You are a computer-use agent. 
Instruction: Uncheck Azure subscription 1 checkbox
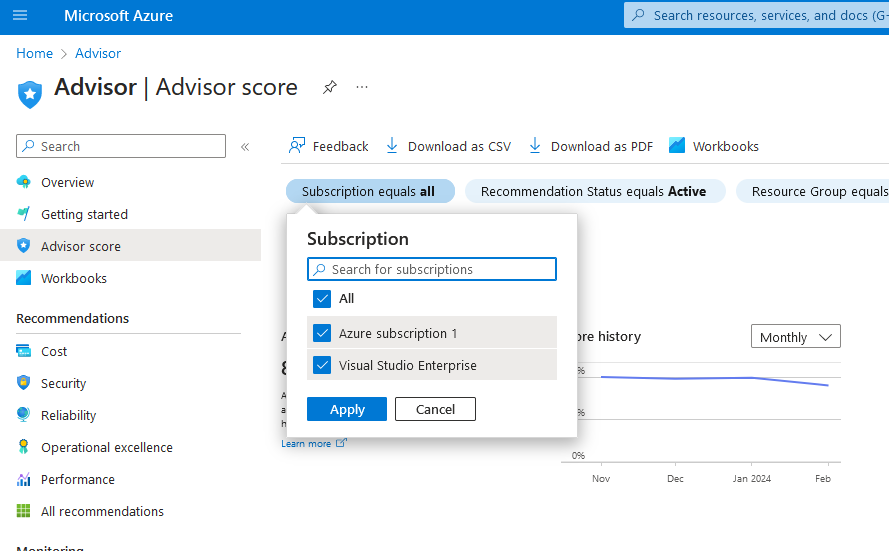[322, 333]
